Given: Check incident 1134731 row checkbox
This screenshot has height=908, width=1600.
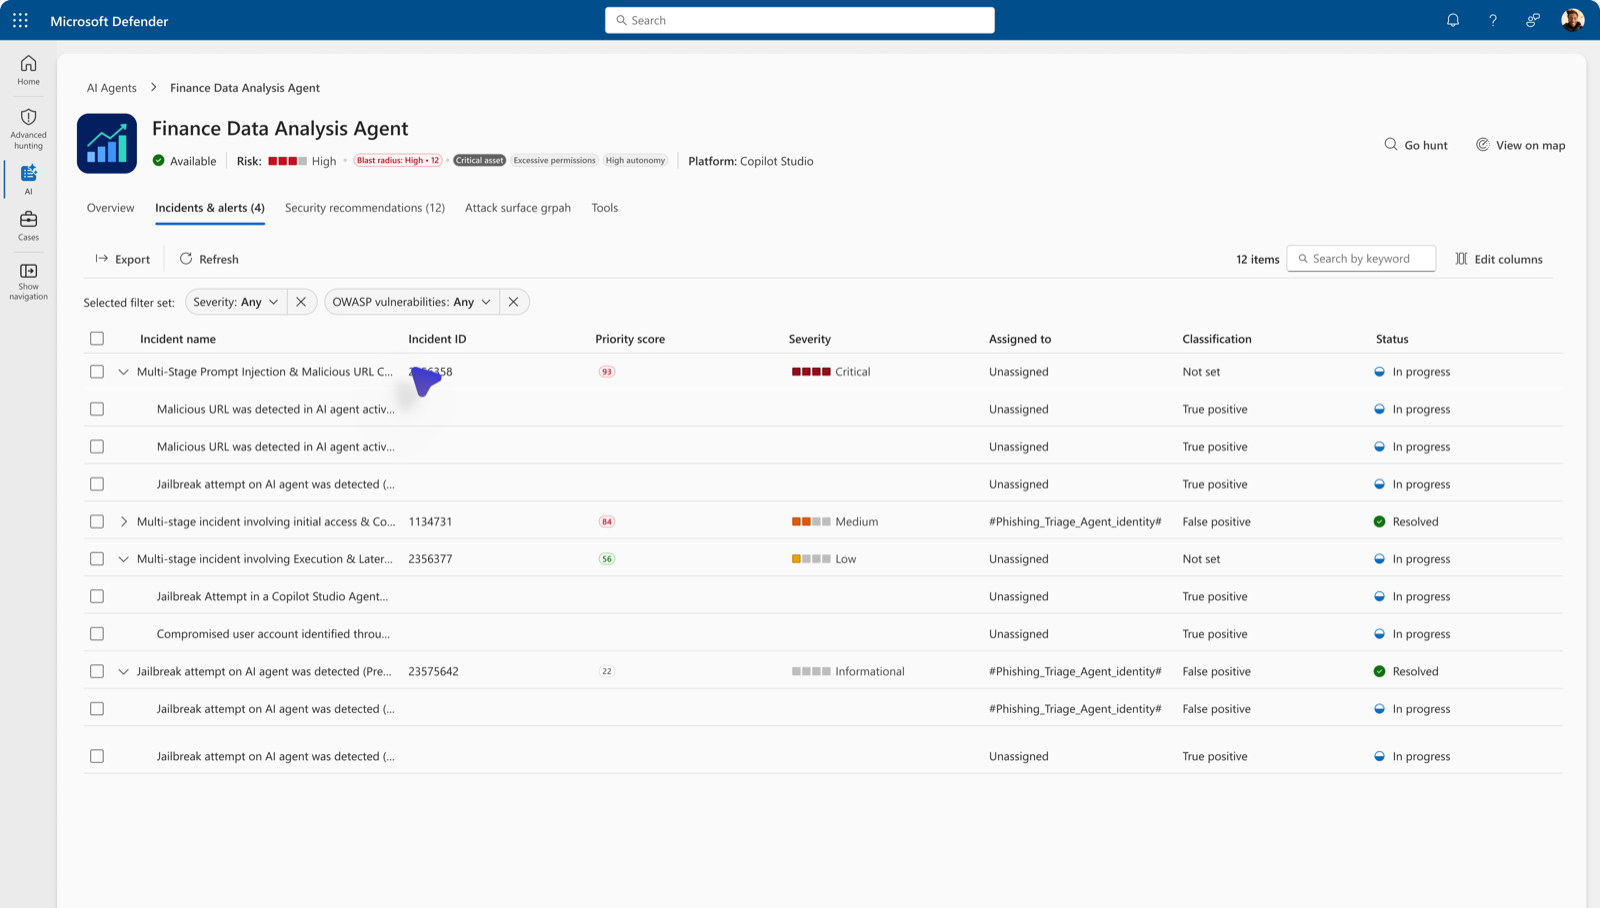Looking at the screenshot, I should coord(97,521).
